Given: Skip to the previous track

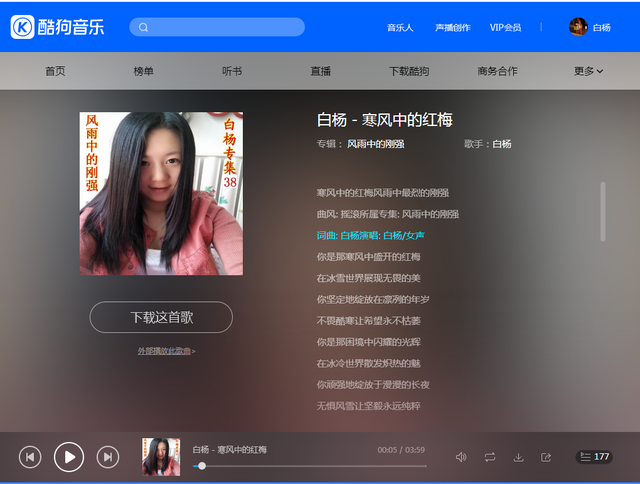Looking at the screenshot, I should pos(30,457).
